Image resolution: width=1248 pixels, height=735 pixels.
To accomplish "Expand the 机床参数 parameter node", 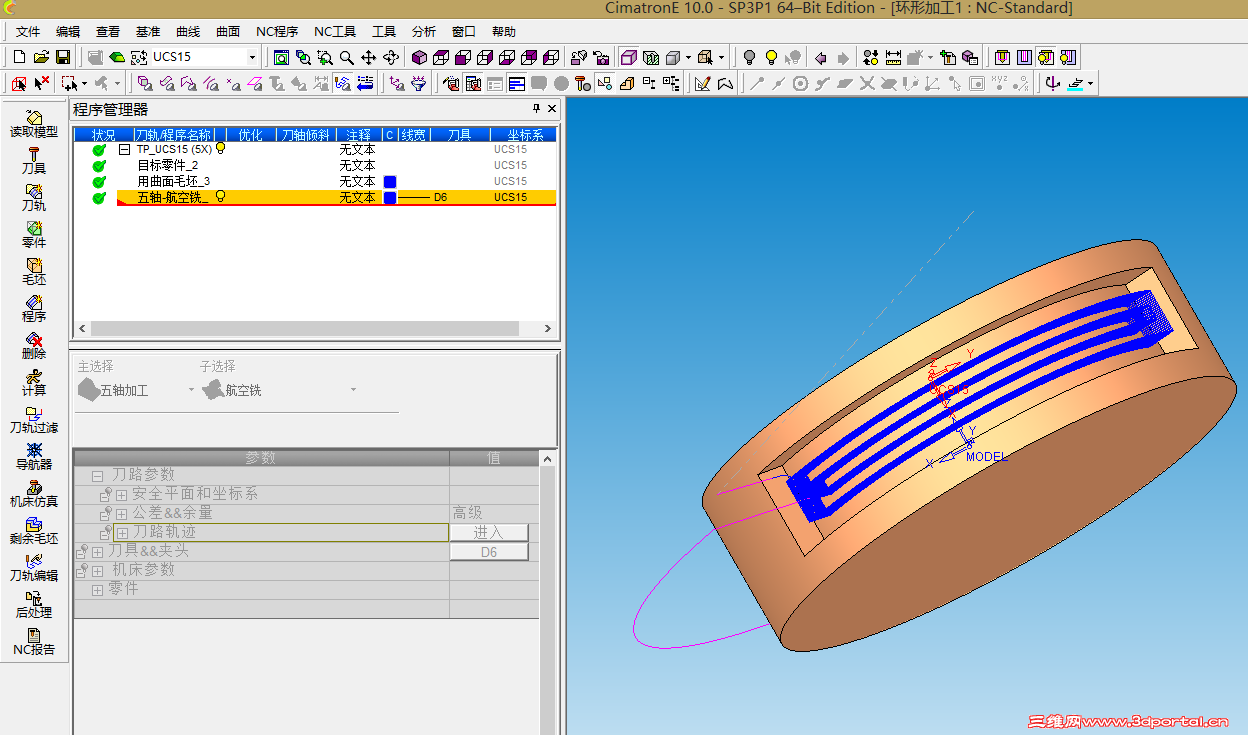I will [98, 571].
